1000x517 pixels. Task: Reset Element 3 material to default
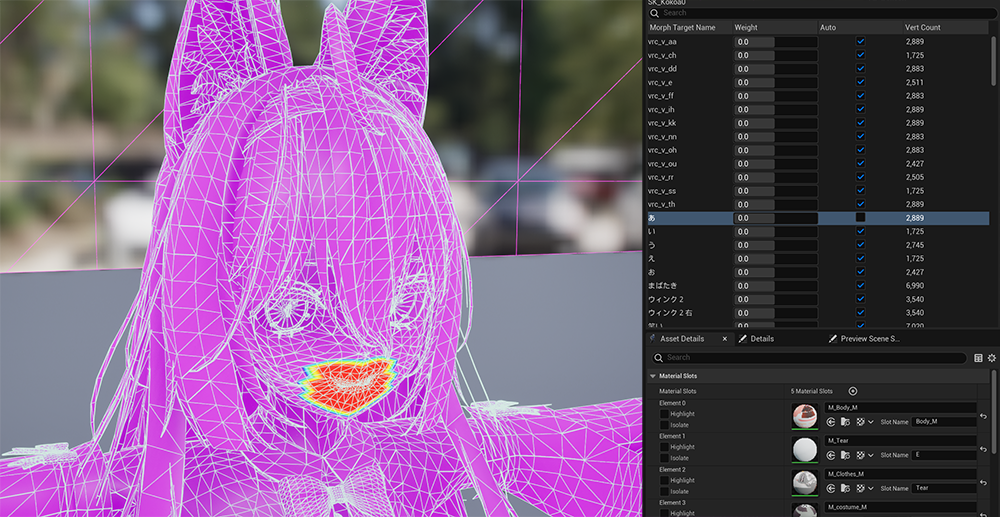pos(983,513)
